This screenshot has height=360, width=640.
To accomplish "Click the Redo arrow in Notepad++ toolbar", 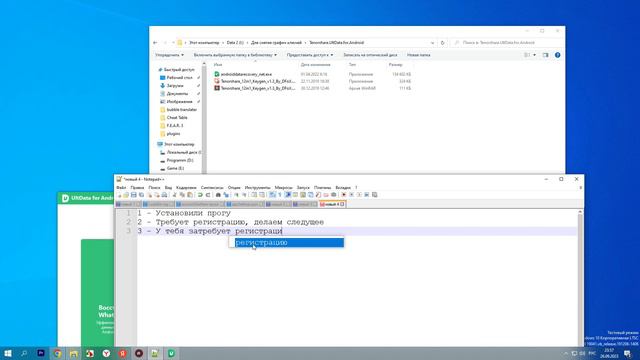I will [x=208, y=195].
